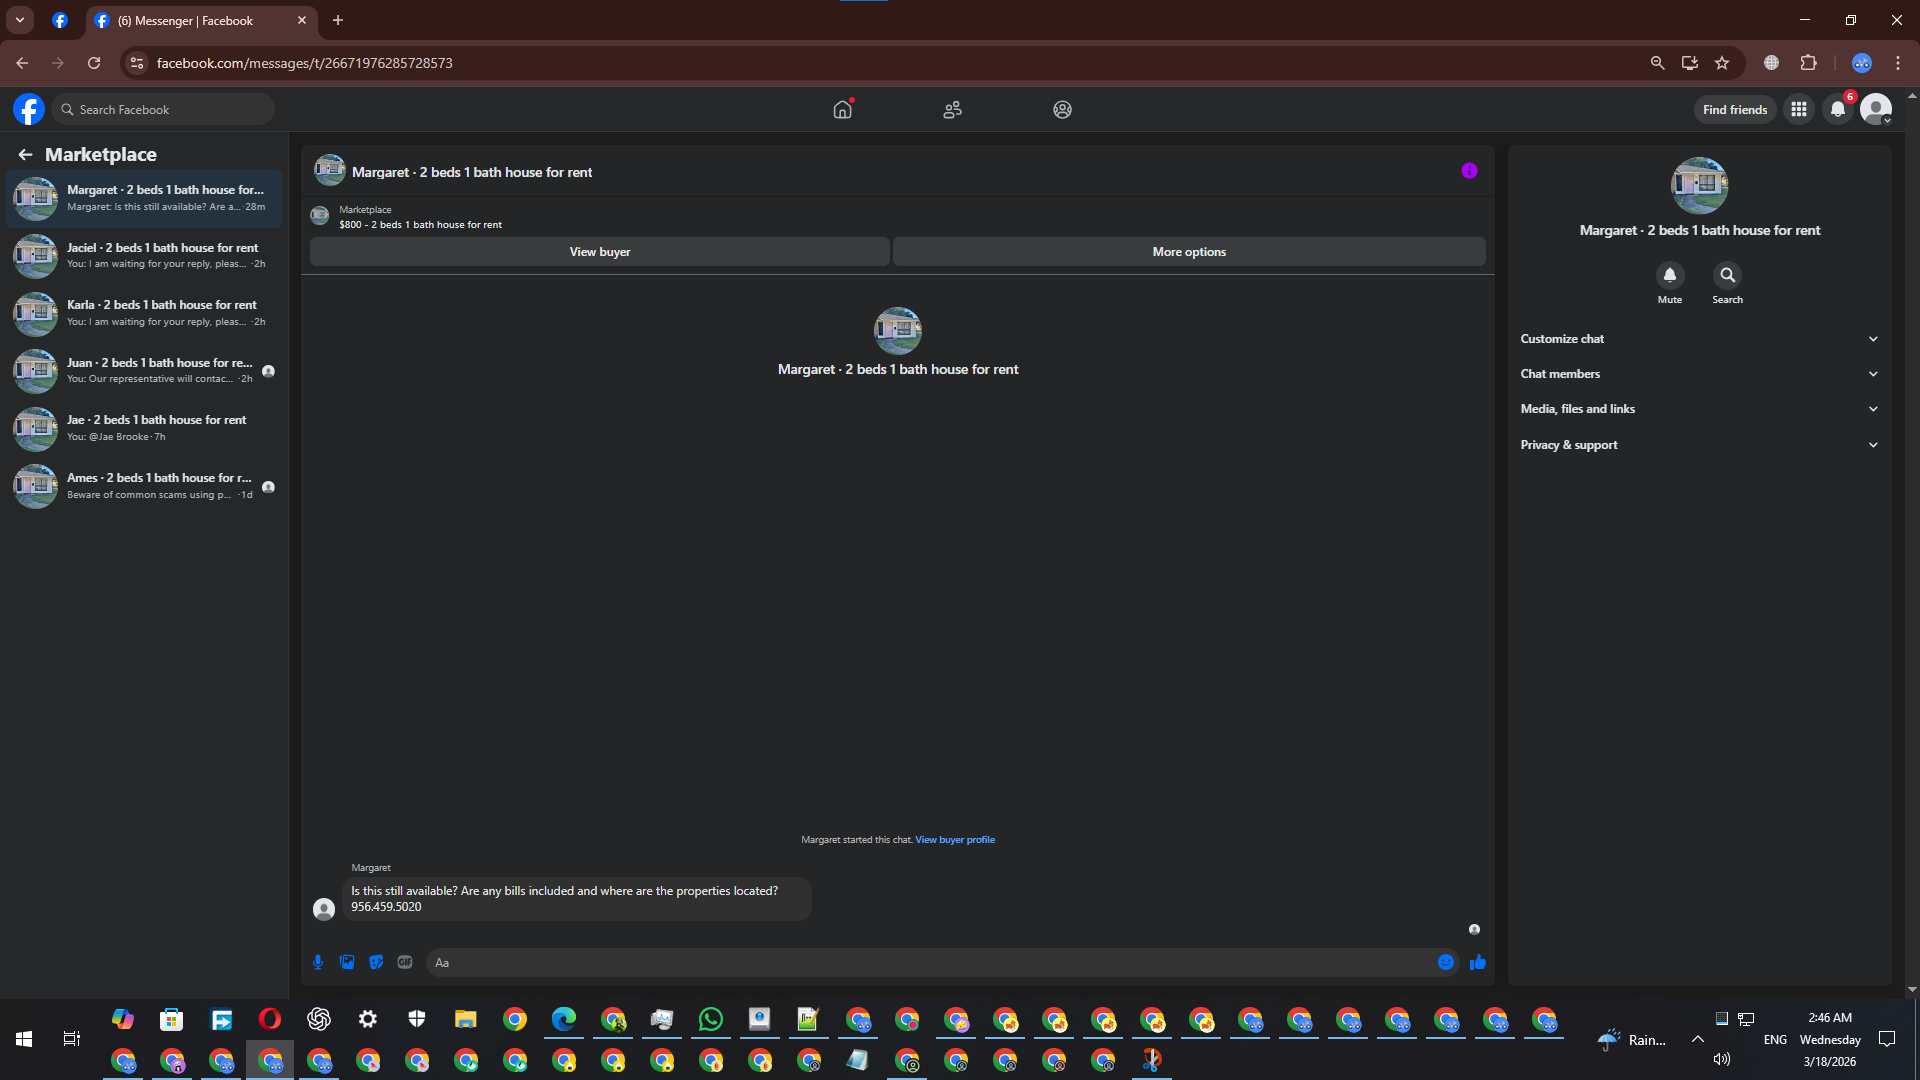Open the taskbar clock and date
This screenshot has width=1920, height=1080.
point(1830,1039)
